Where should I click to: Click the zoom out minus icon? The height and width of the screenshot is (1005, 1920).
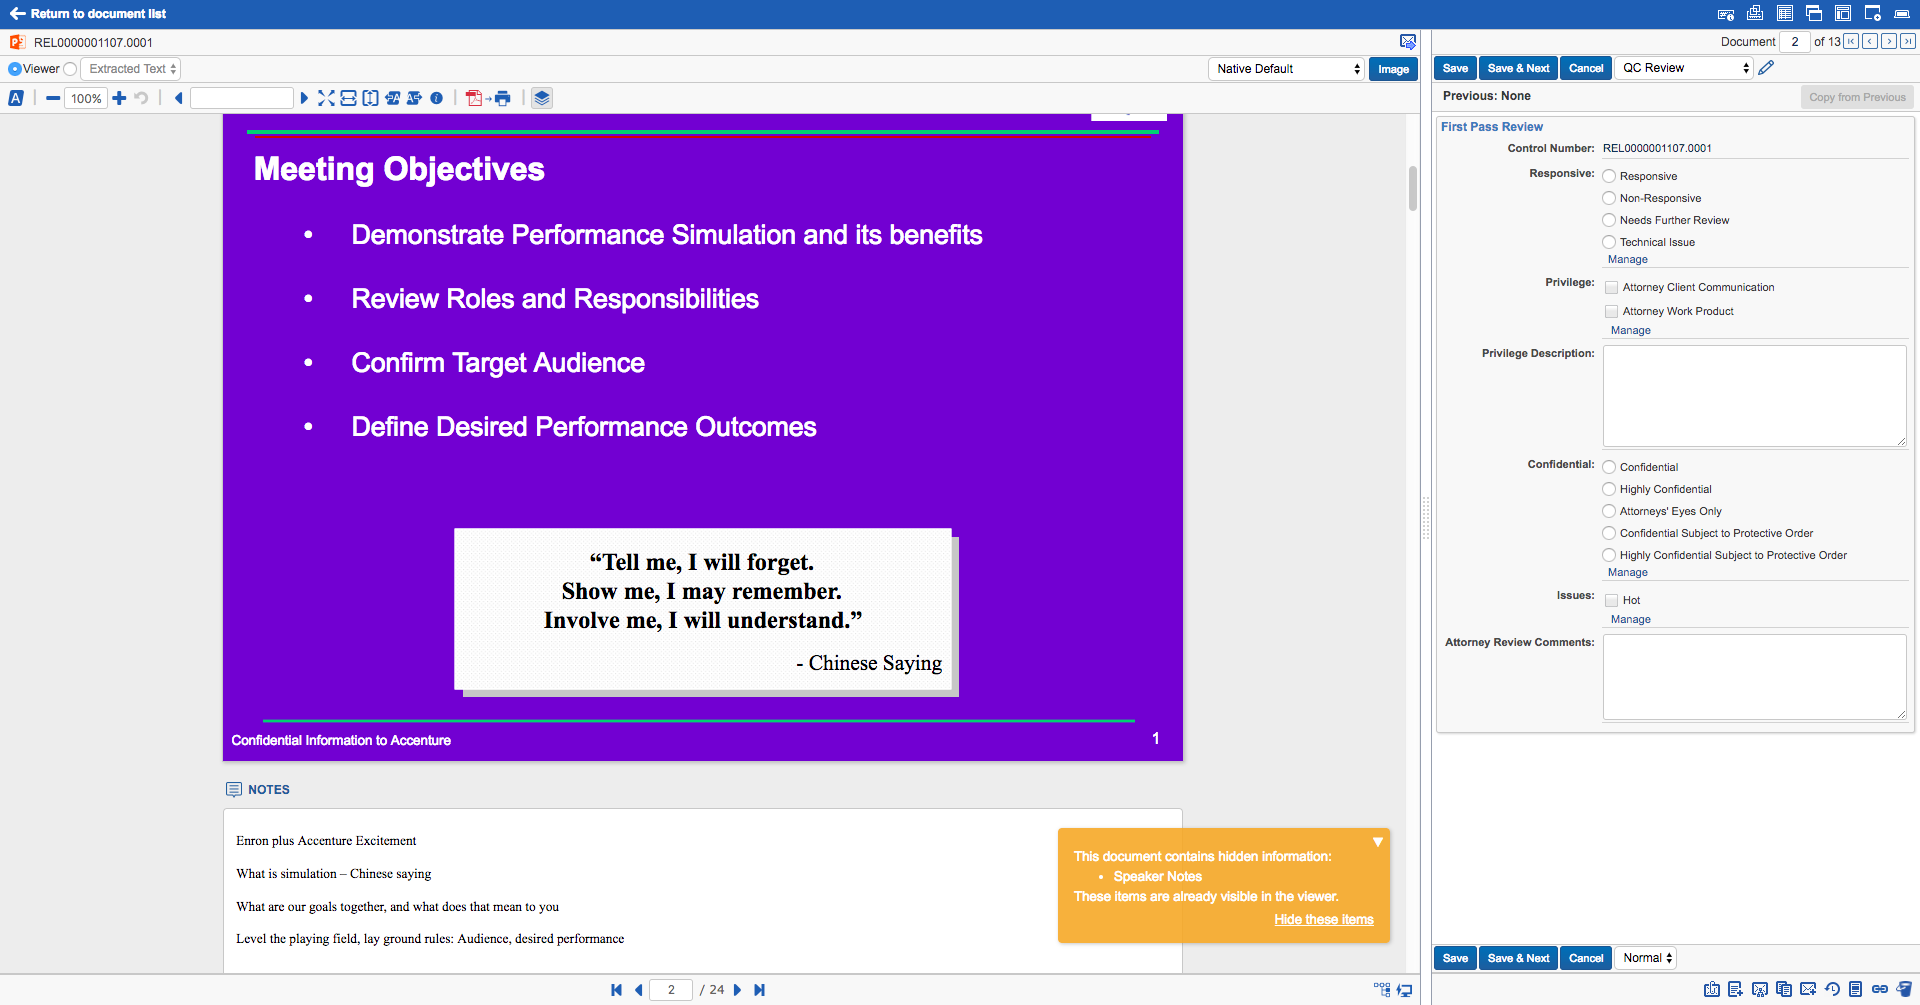click(x=53, y=98)
